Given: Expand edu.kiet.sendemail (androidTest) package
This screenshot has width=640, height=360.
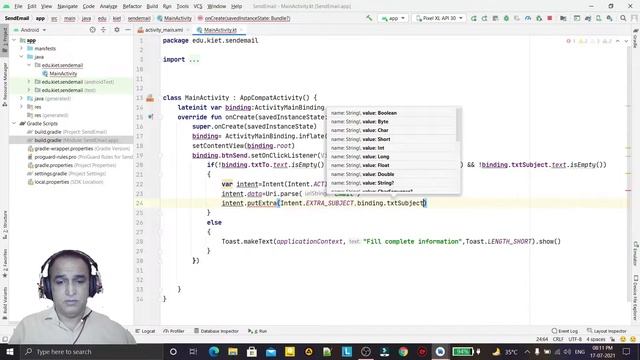Looking at the screenshot, I should (x=29, y=82).
